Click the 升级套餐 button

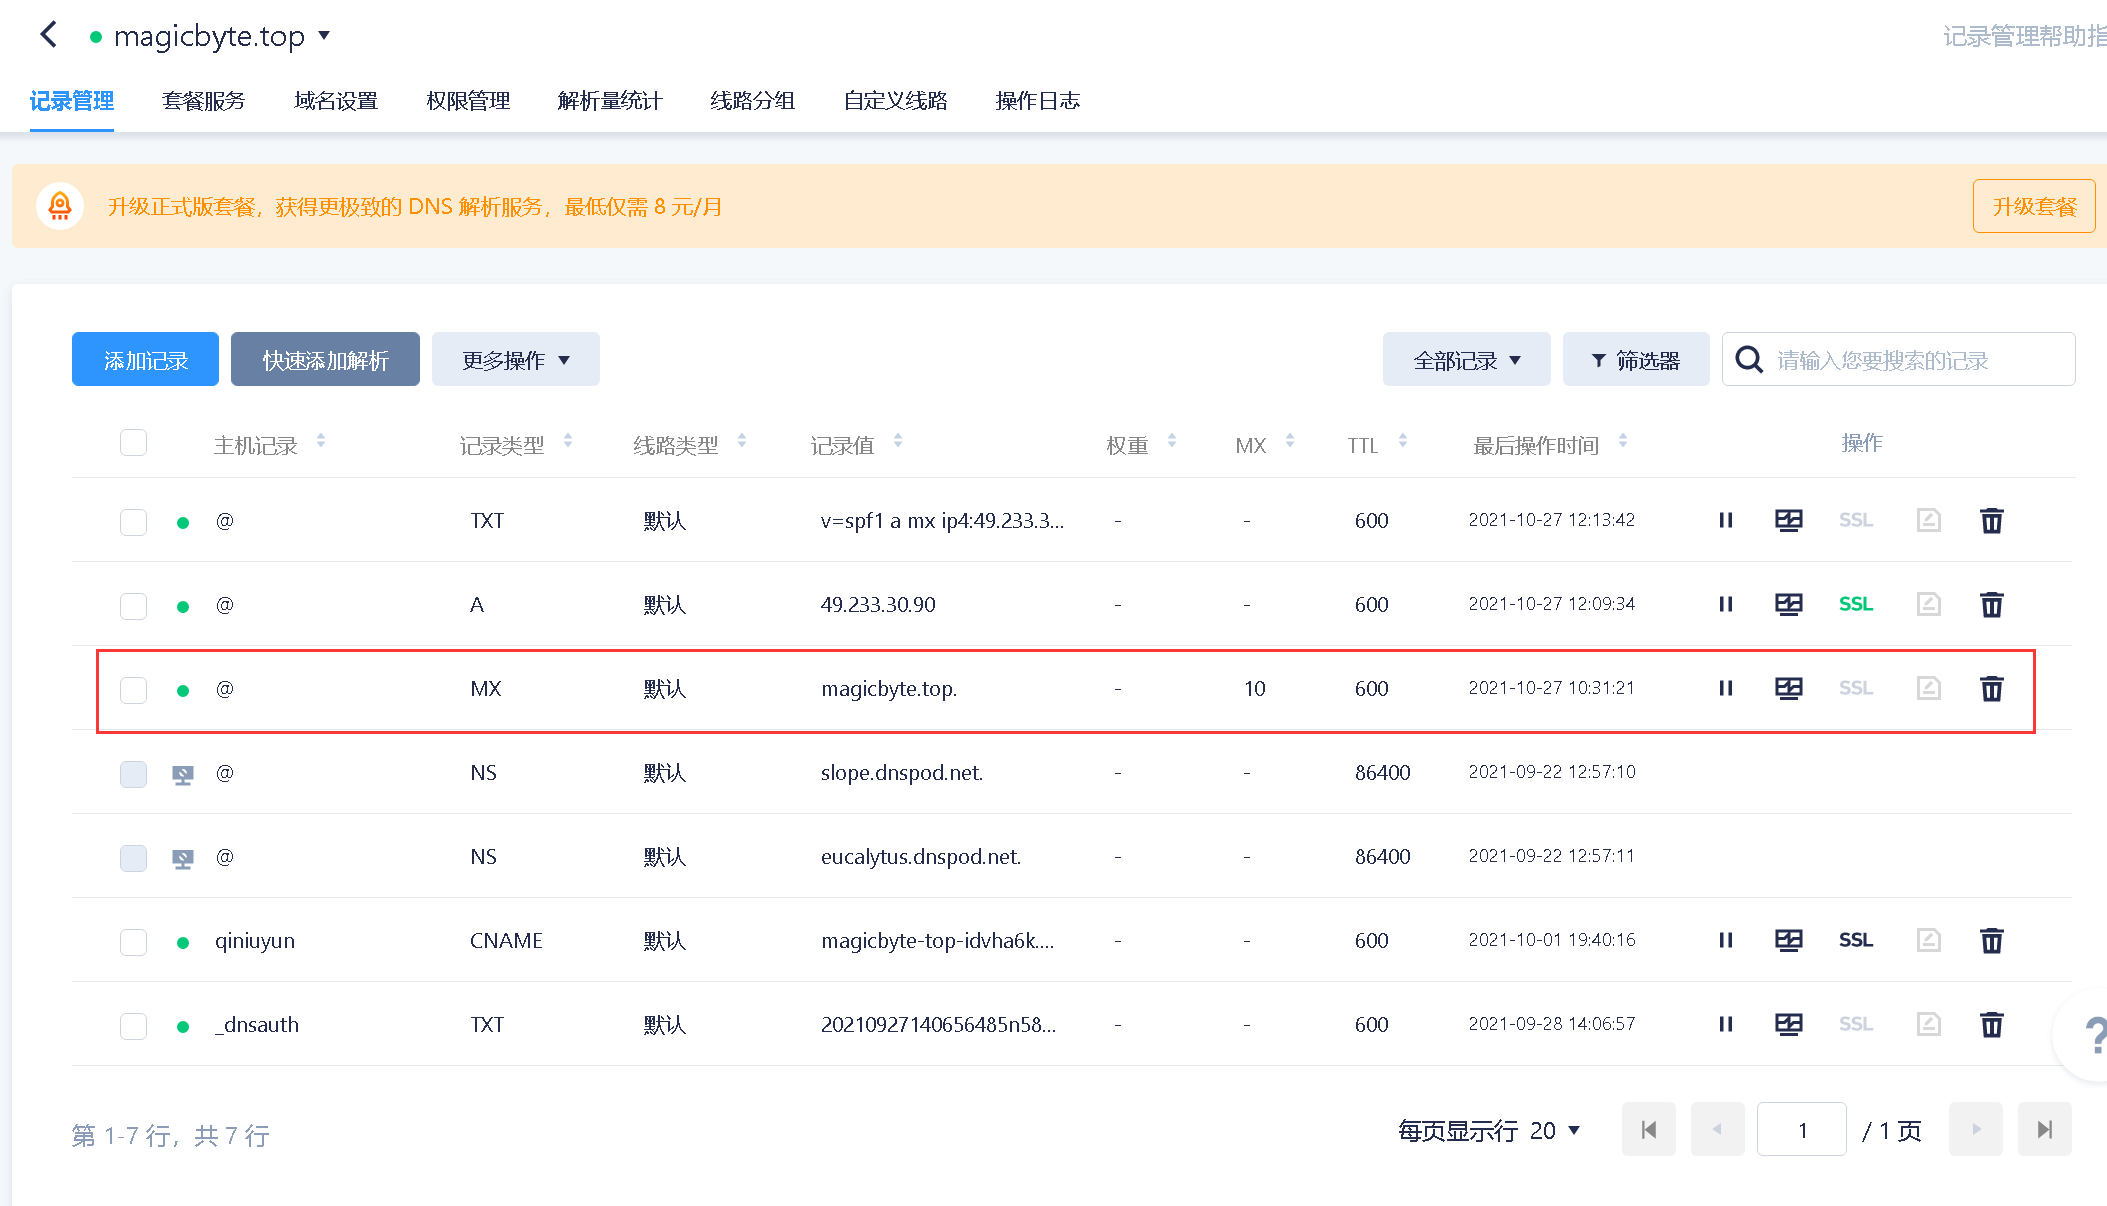coord(2034,206)
